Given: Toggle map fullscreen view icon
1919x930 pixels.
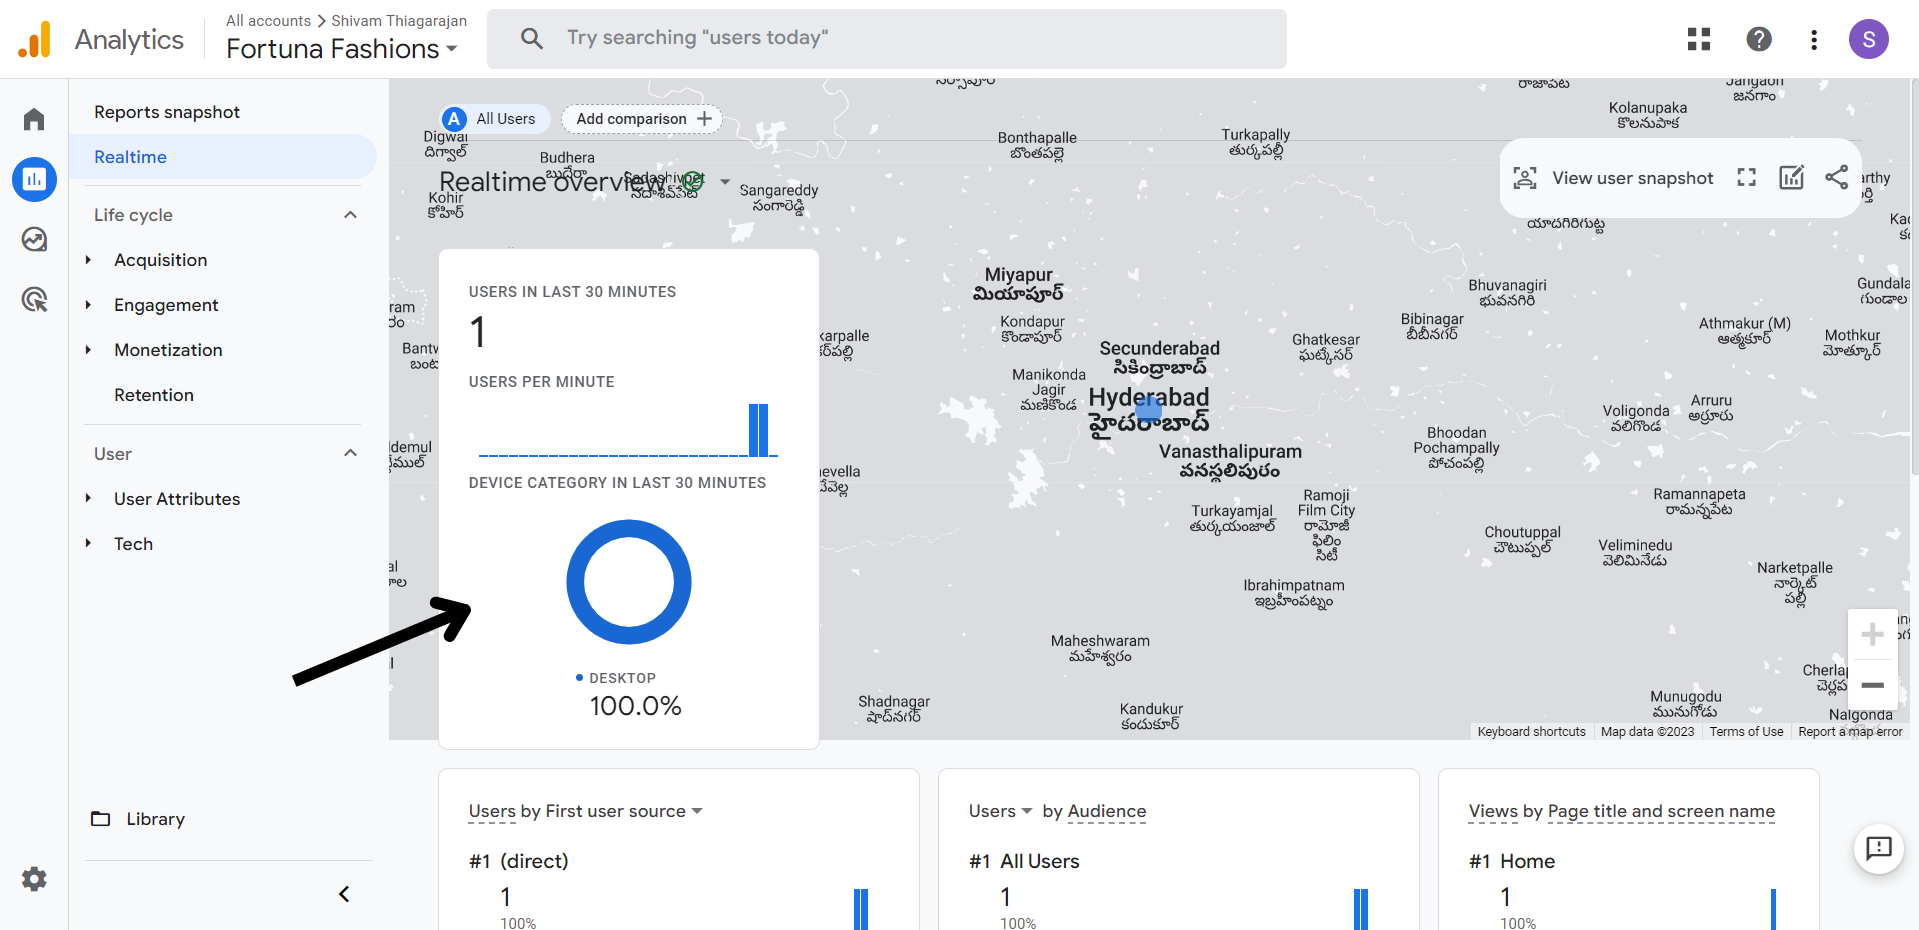Looking at the screenshot, I should (1746, 178).
